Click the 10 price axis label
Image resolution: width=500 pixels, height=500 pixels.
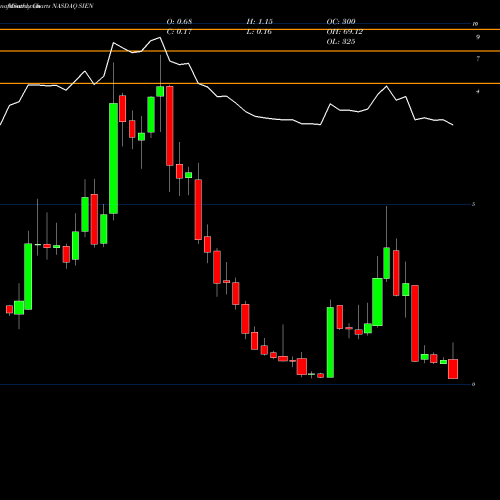click(x=475, y=24)
